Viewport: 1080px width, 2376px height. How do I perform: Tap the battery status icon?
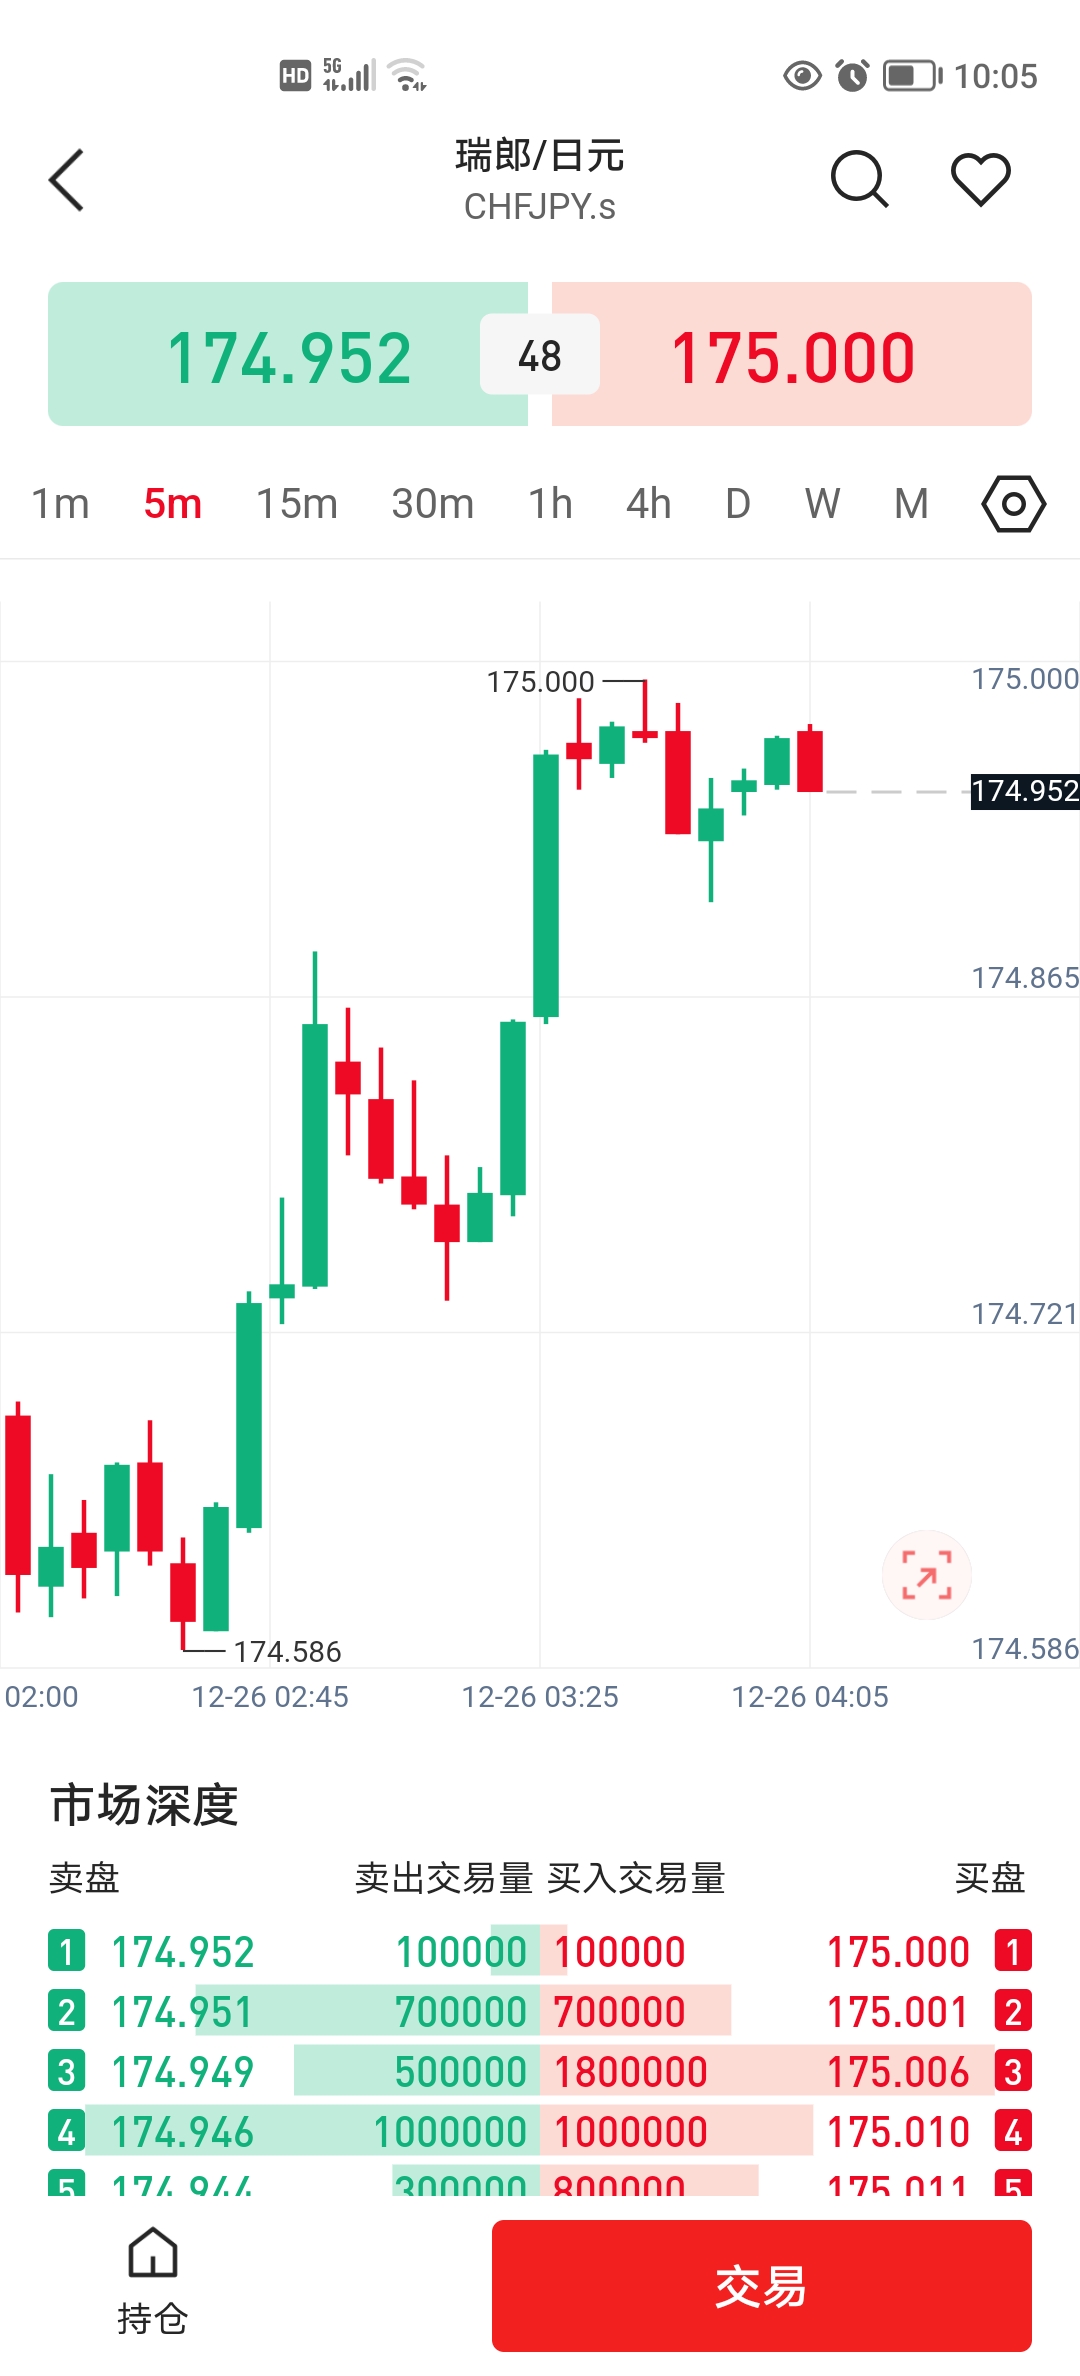coord(912,76)
